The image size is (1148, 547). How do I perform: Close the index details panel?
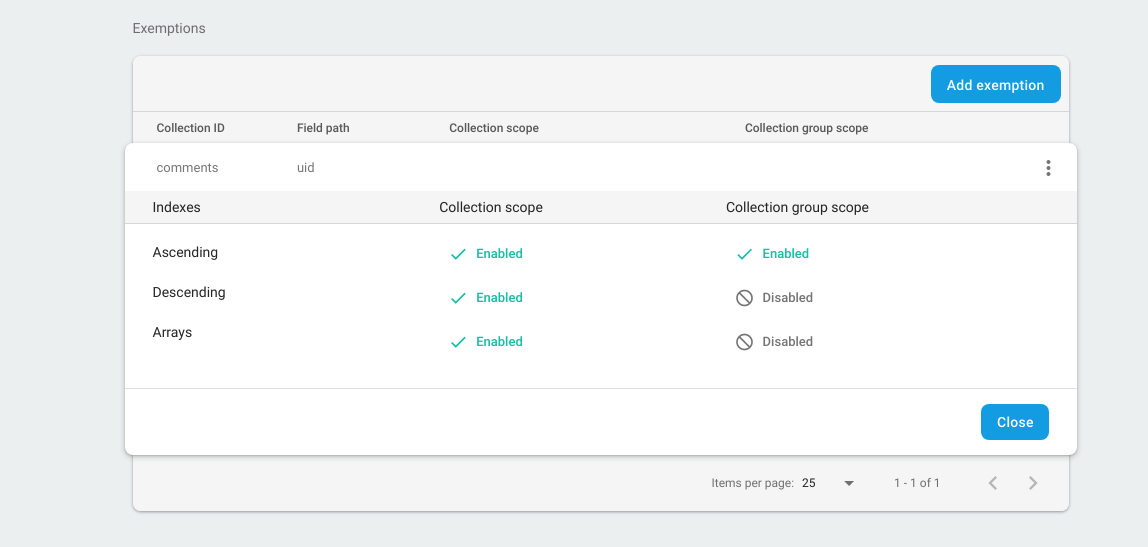pos(1014,422)
